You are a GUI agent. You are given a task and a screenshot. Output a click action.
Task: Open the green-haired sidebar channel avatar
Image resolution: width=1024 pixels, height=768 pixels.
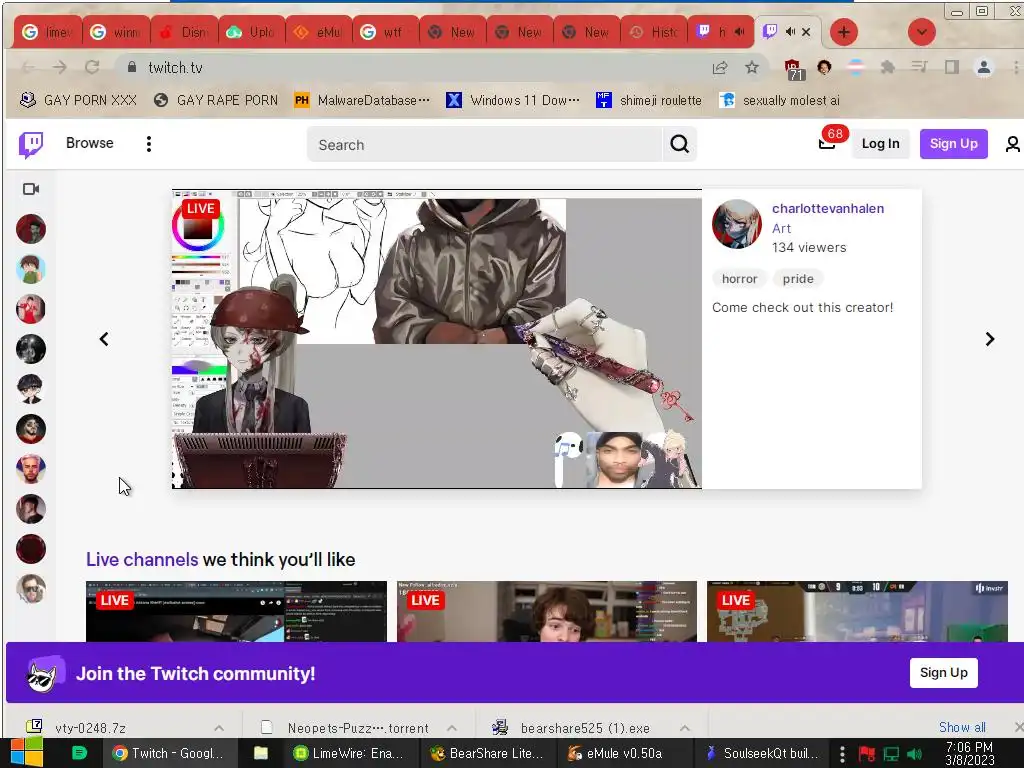point(31,269)
